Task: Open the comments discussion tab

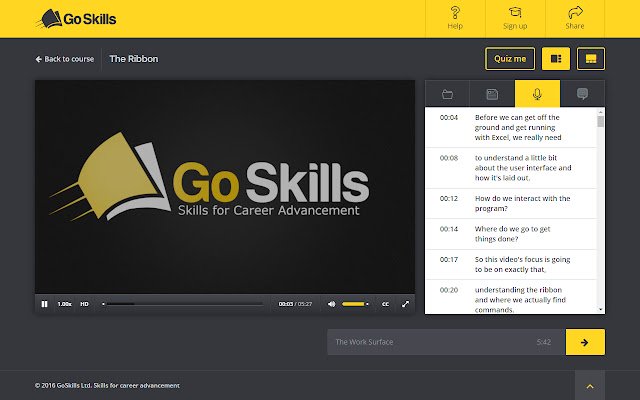Action: tap(582, 94)
